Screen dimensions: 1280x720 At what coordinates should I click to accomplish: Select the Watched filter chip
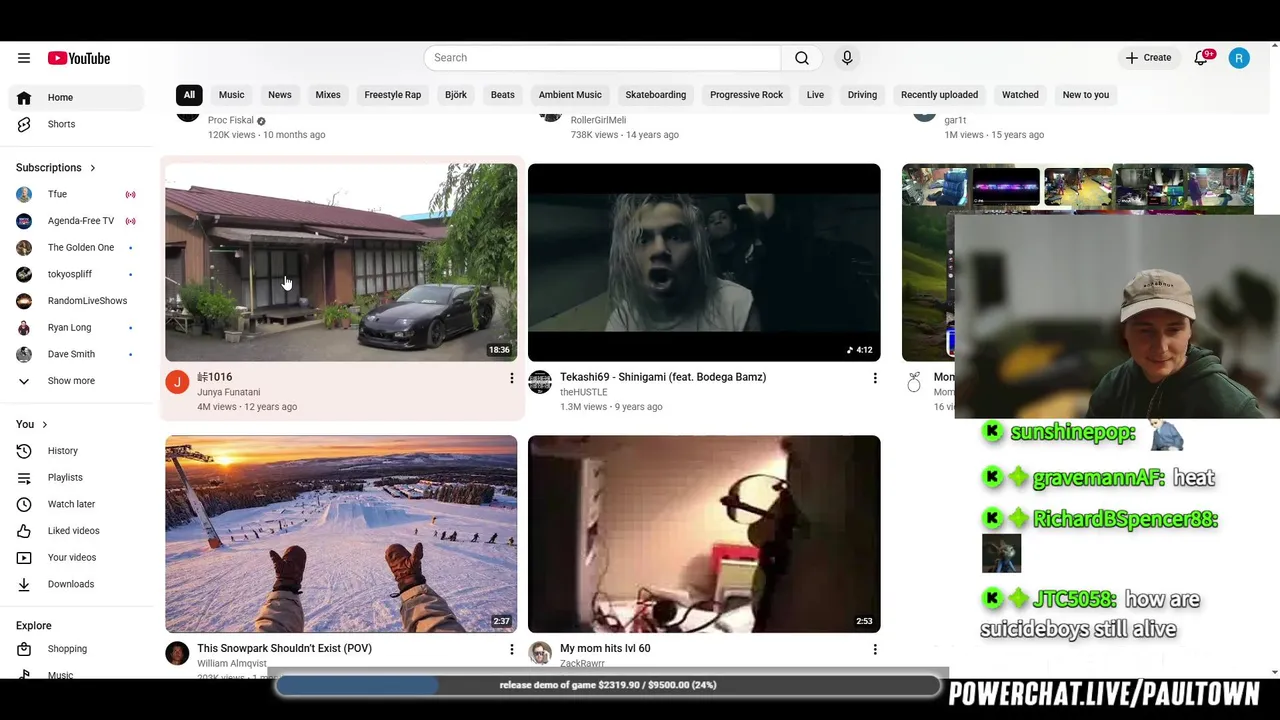(x=1020, y=95)
